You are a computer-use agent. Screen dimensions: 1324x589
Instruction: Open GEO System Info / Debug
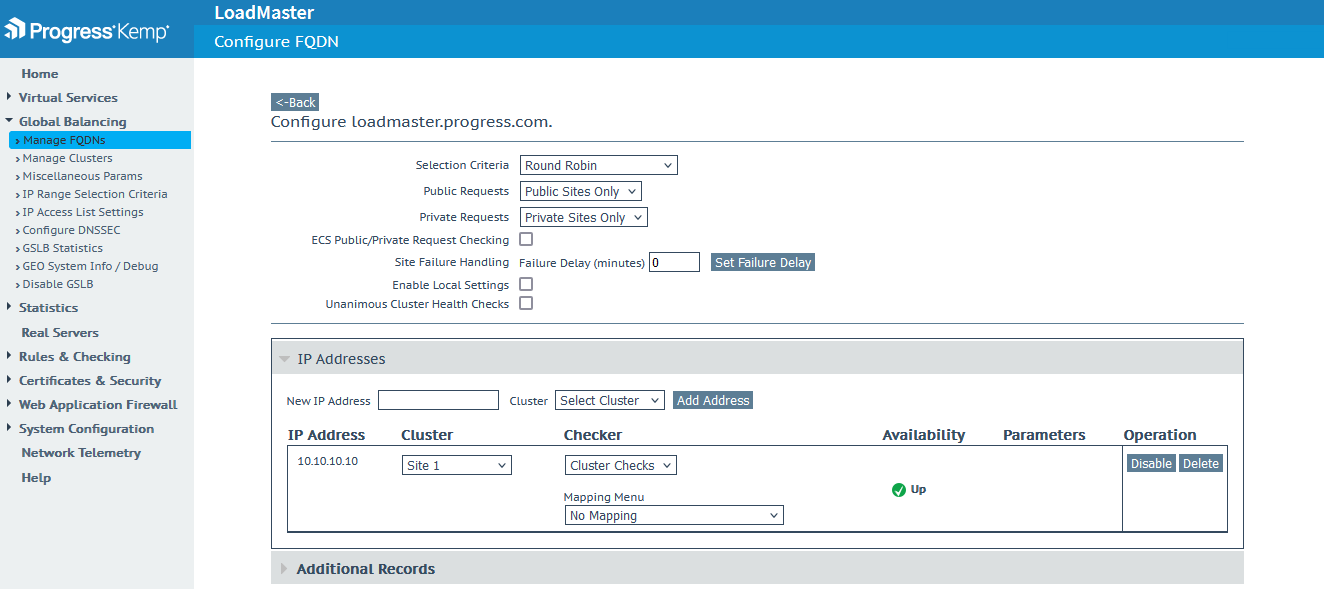pos(90,266)
